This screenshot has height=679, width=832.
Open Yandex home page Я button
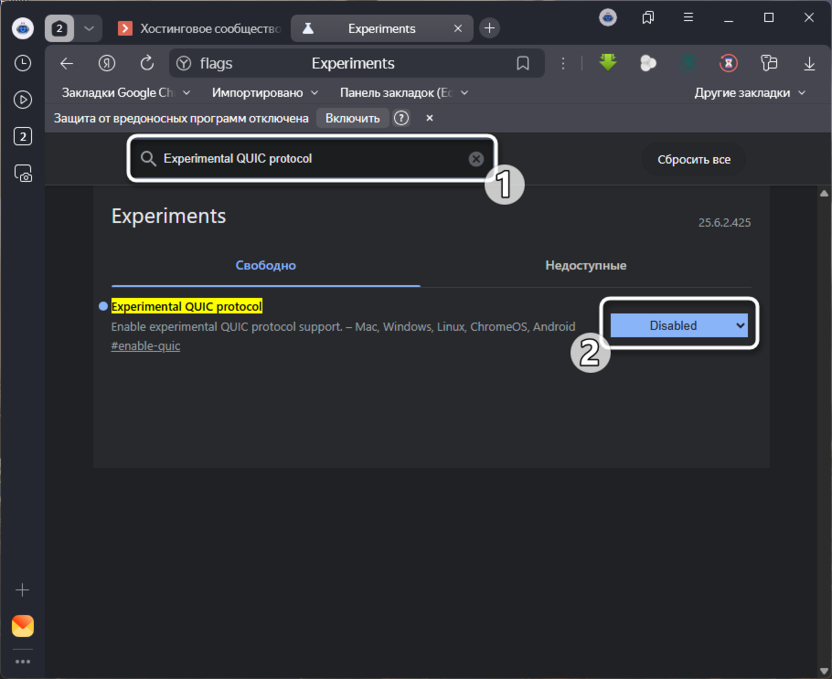click(107, 63)
